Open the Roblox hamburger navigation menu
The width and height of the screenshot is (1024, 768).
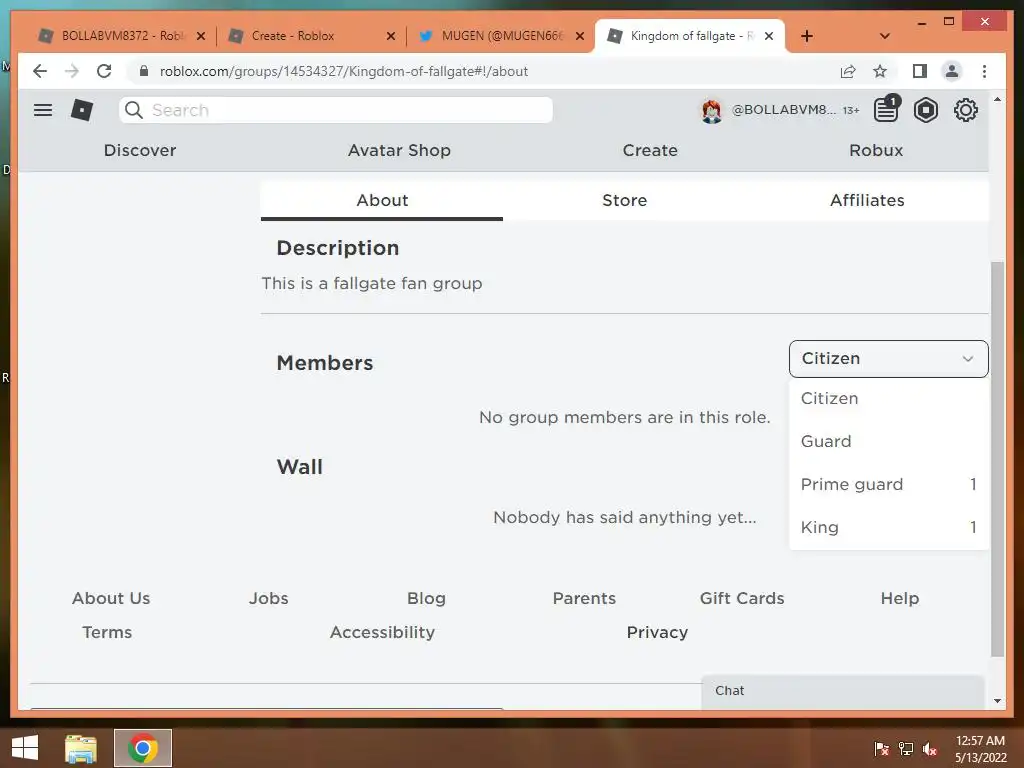[x=42, y=110]
